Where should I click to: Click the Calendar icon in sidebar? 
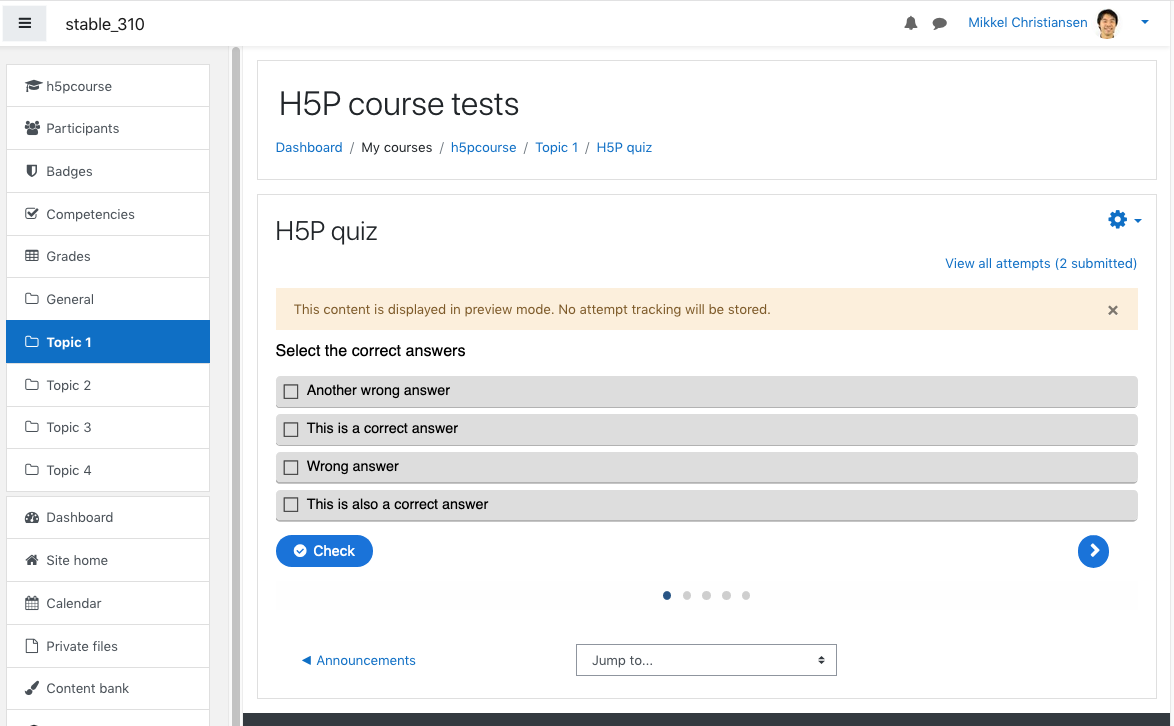click(x=31, y=603)
